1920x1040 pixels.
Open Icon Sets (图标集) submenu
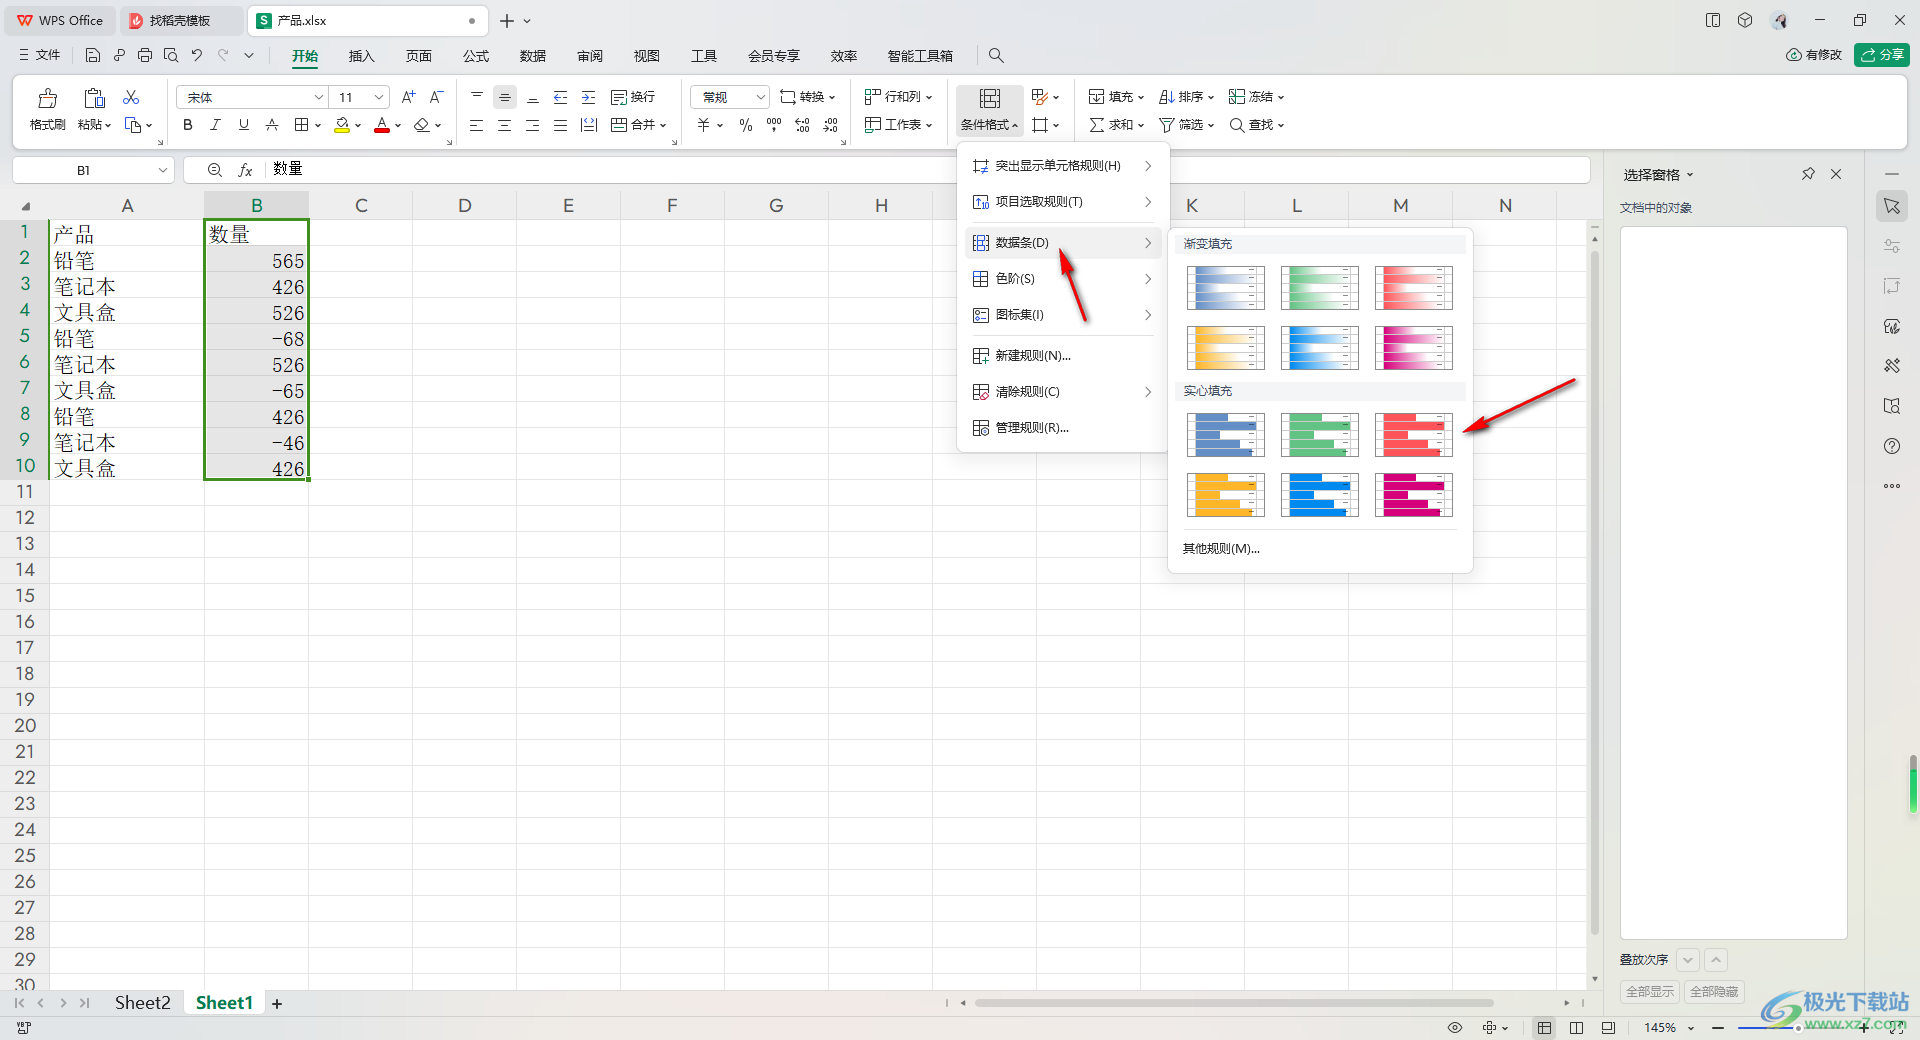[x=1062, y=315]
